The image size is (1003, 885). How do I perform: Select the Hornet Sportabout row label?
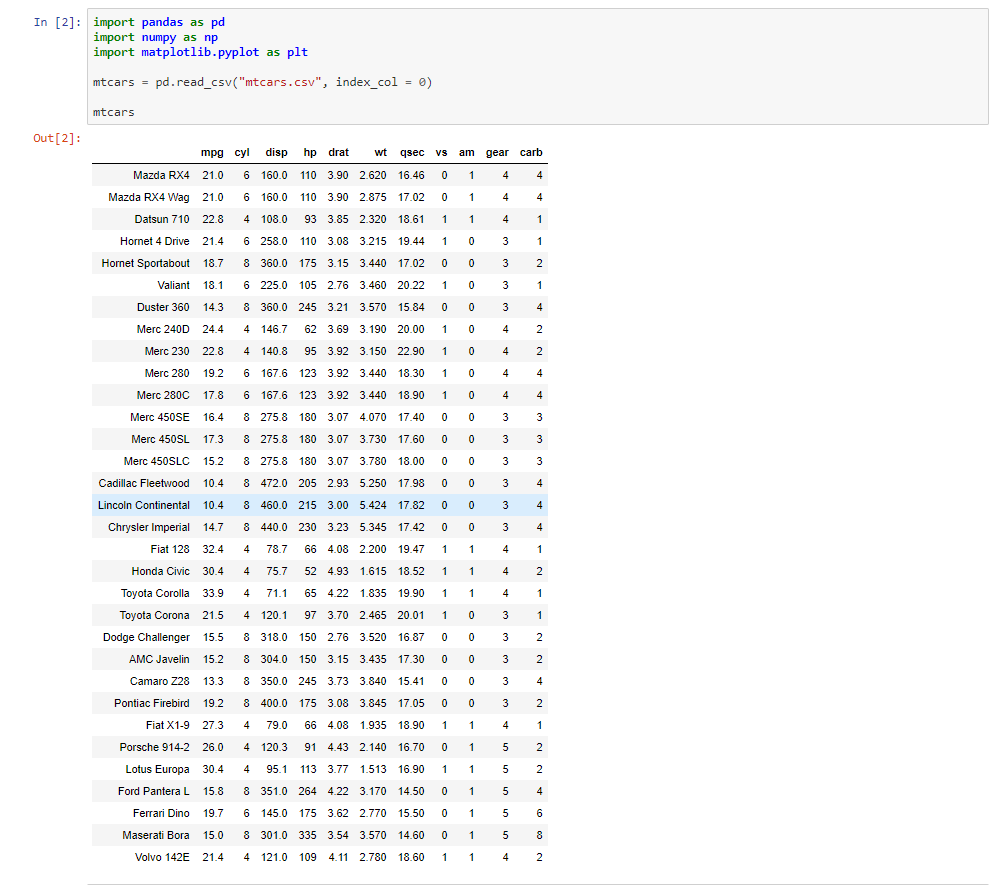coord(146,263)
